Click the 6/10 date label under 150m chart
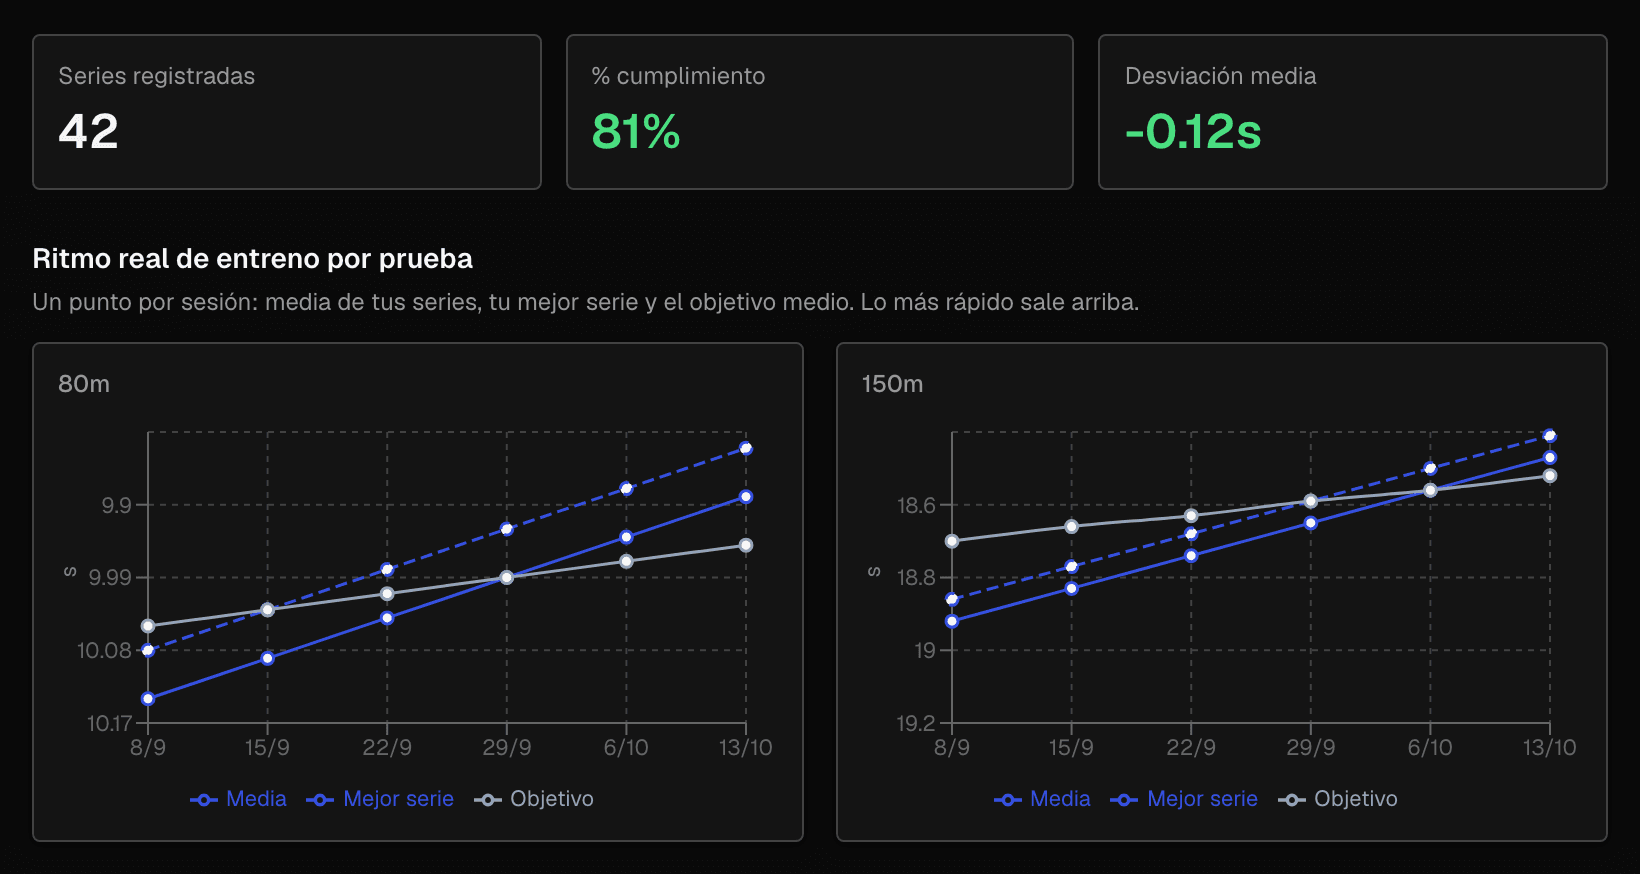The height and width of the screenshot is (874, 1640). (x=1430, y=748)
